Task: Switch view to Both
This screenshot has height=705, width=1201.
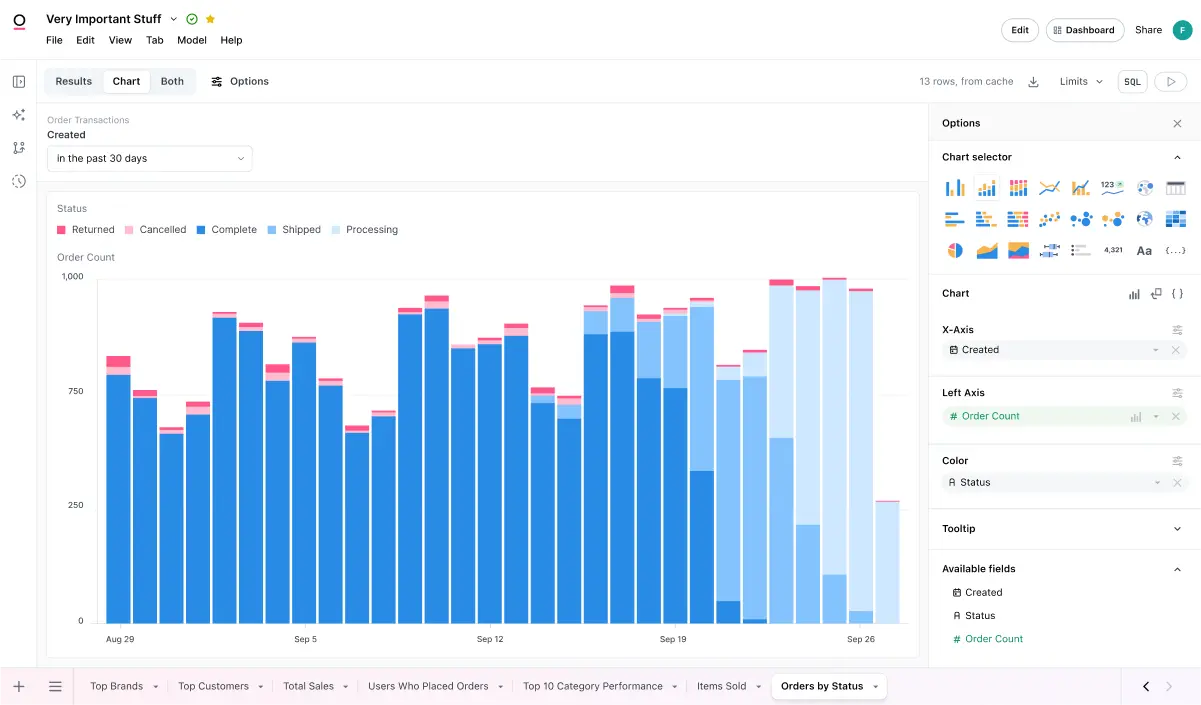Action: click(x=172, y=82)
